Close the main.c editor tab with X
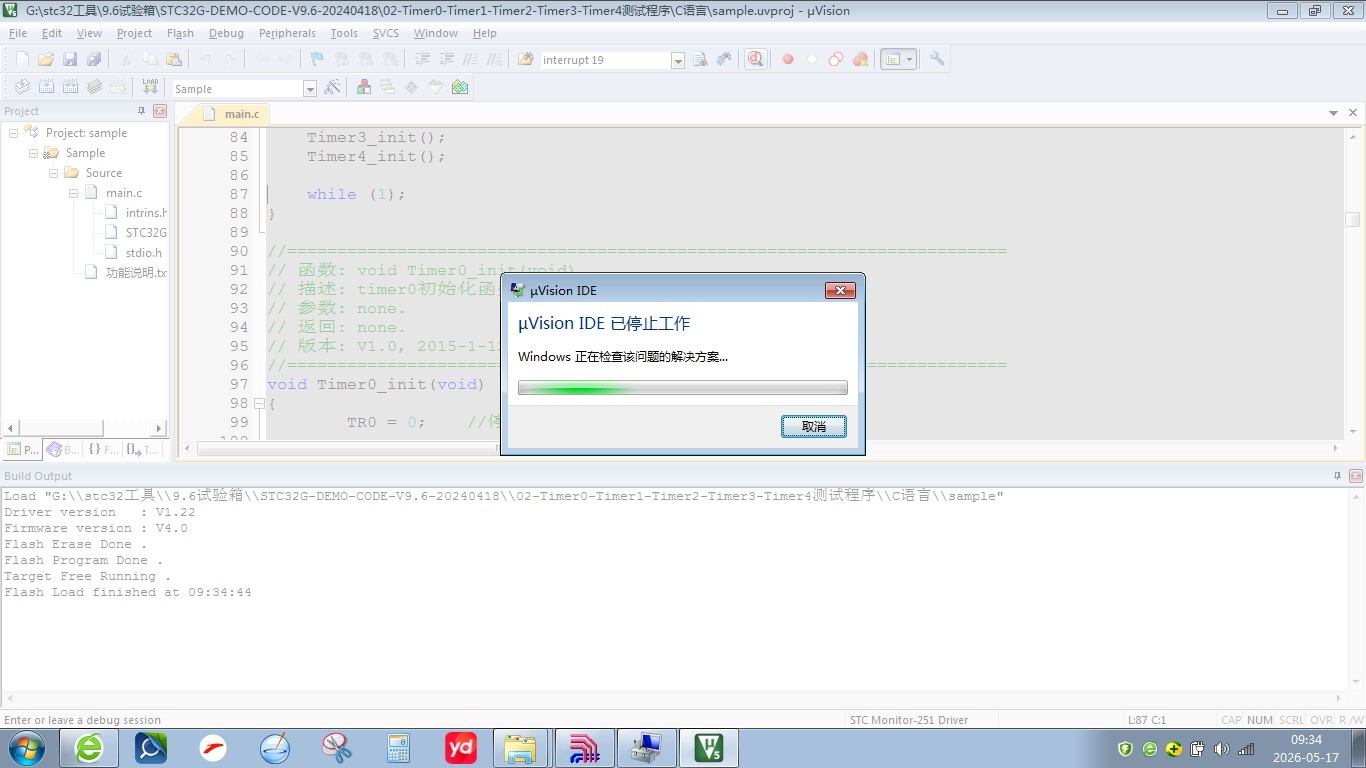This screenshot has width=1366, height=768. point(1355,113)
